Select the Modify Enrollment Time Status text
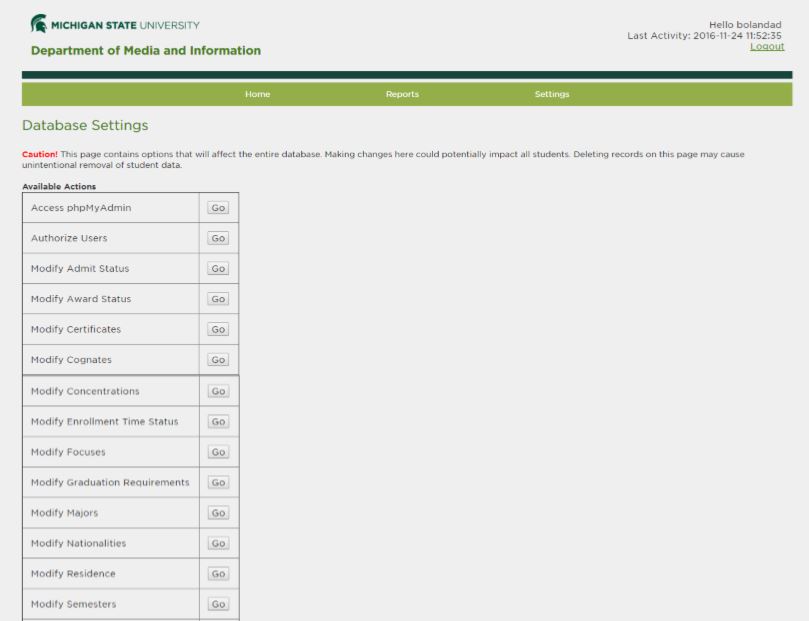809x621 pixels. (105, 421)
